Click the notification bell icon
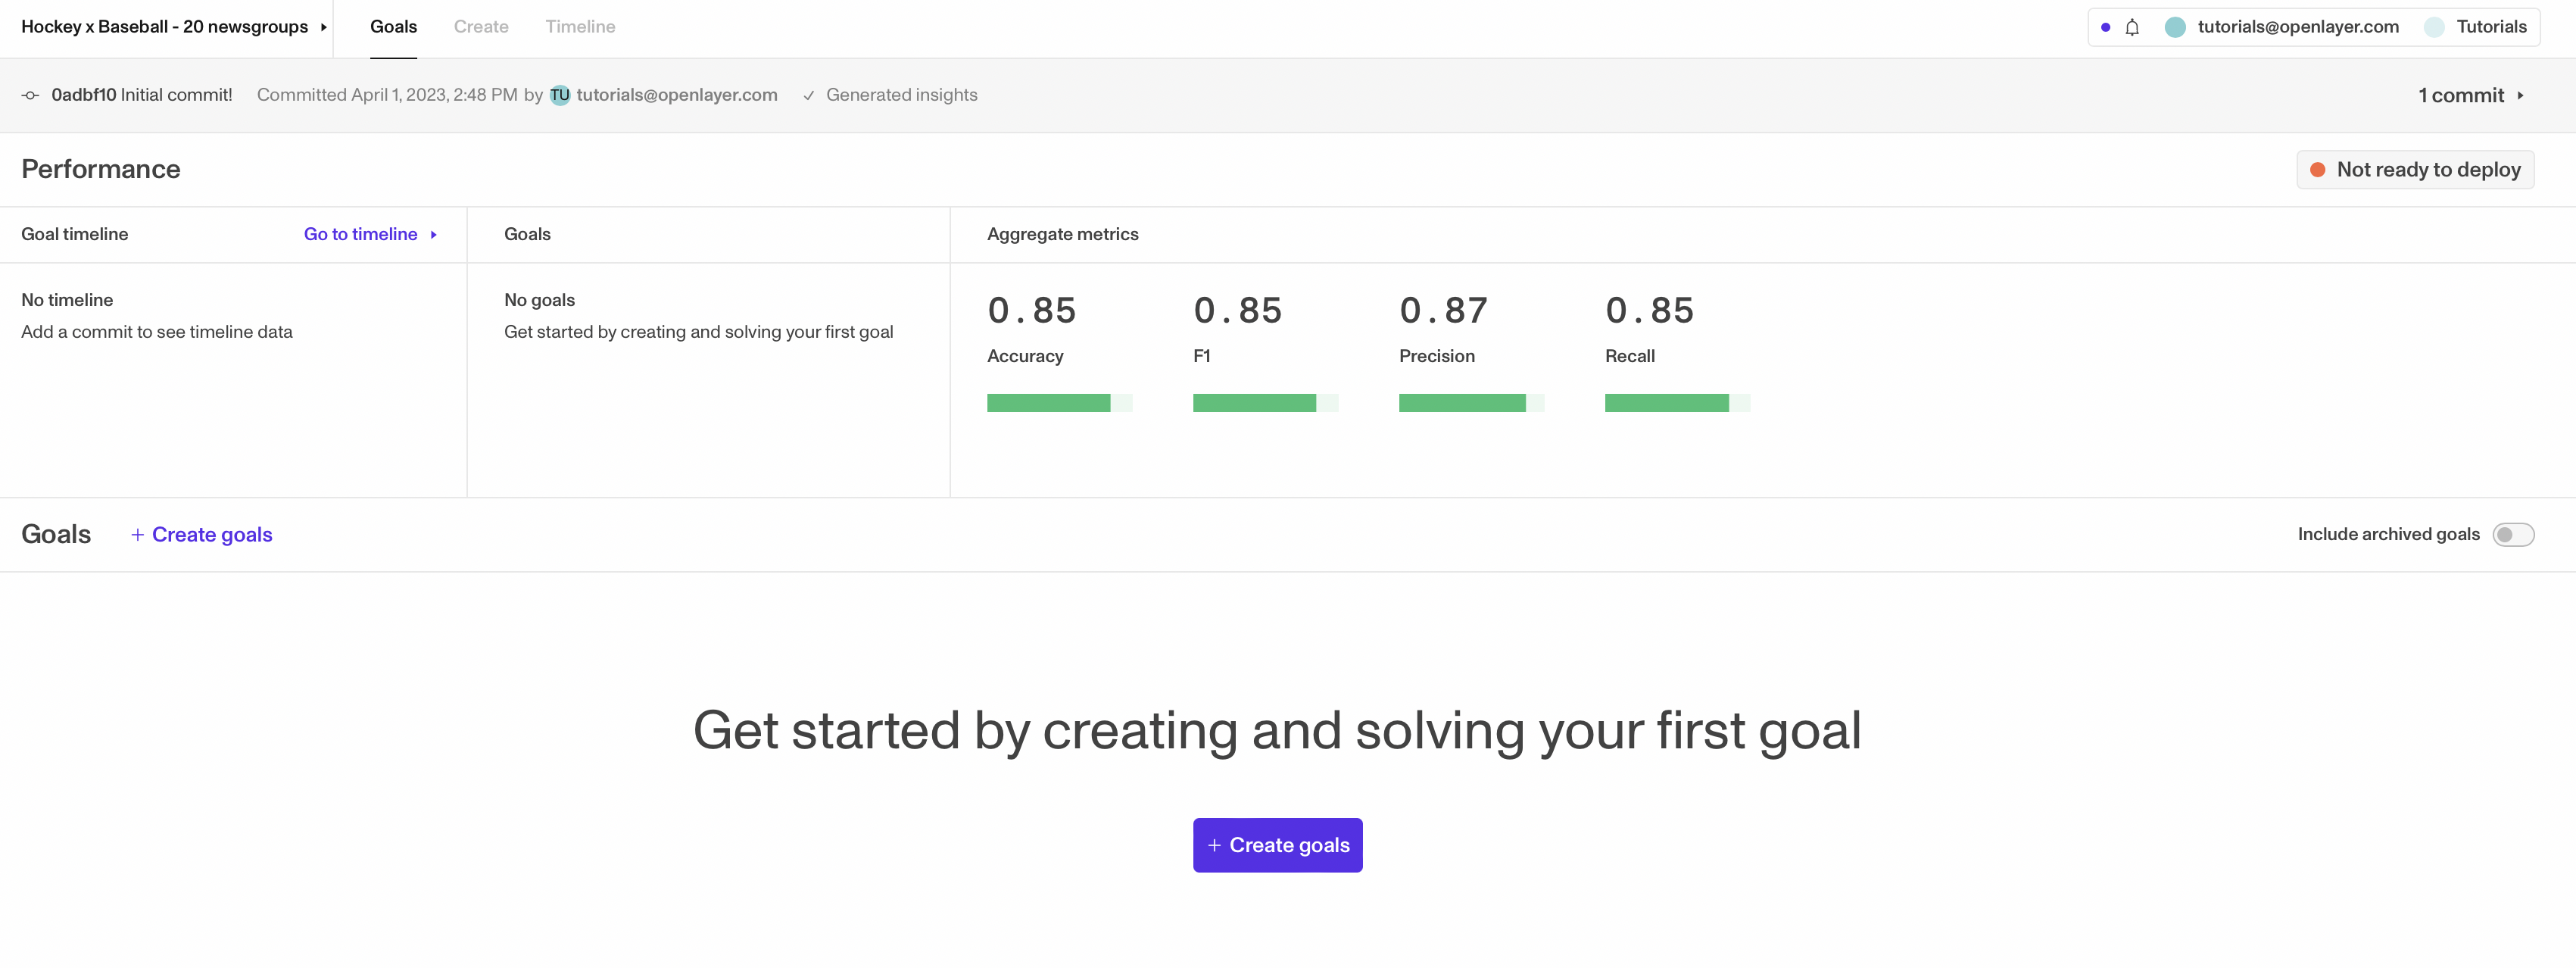 2132,28
